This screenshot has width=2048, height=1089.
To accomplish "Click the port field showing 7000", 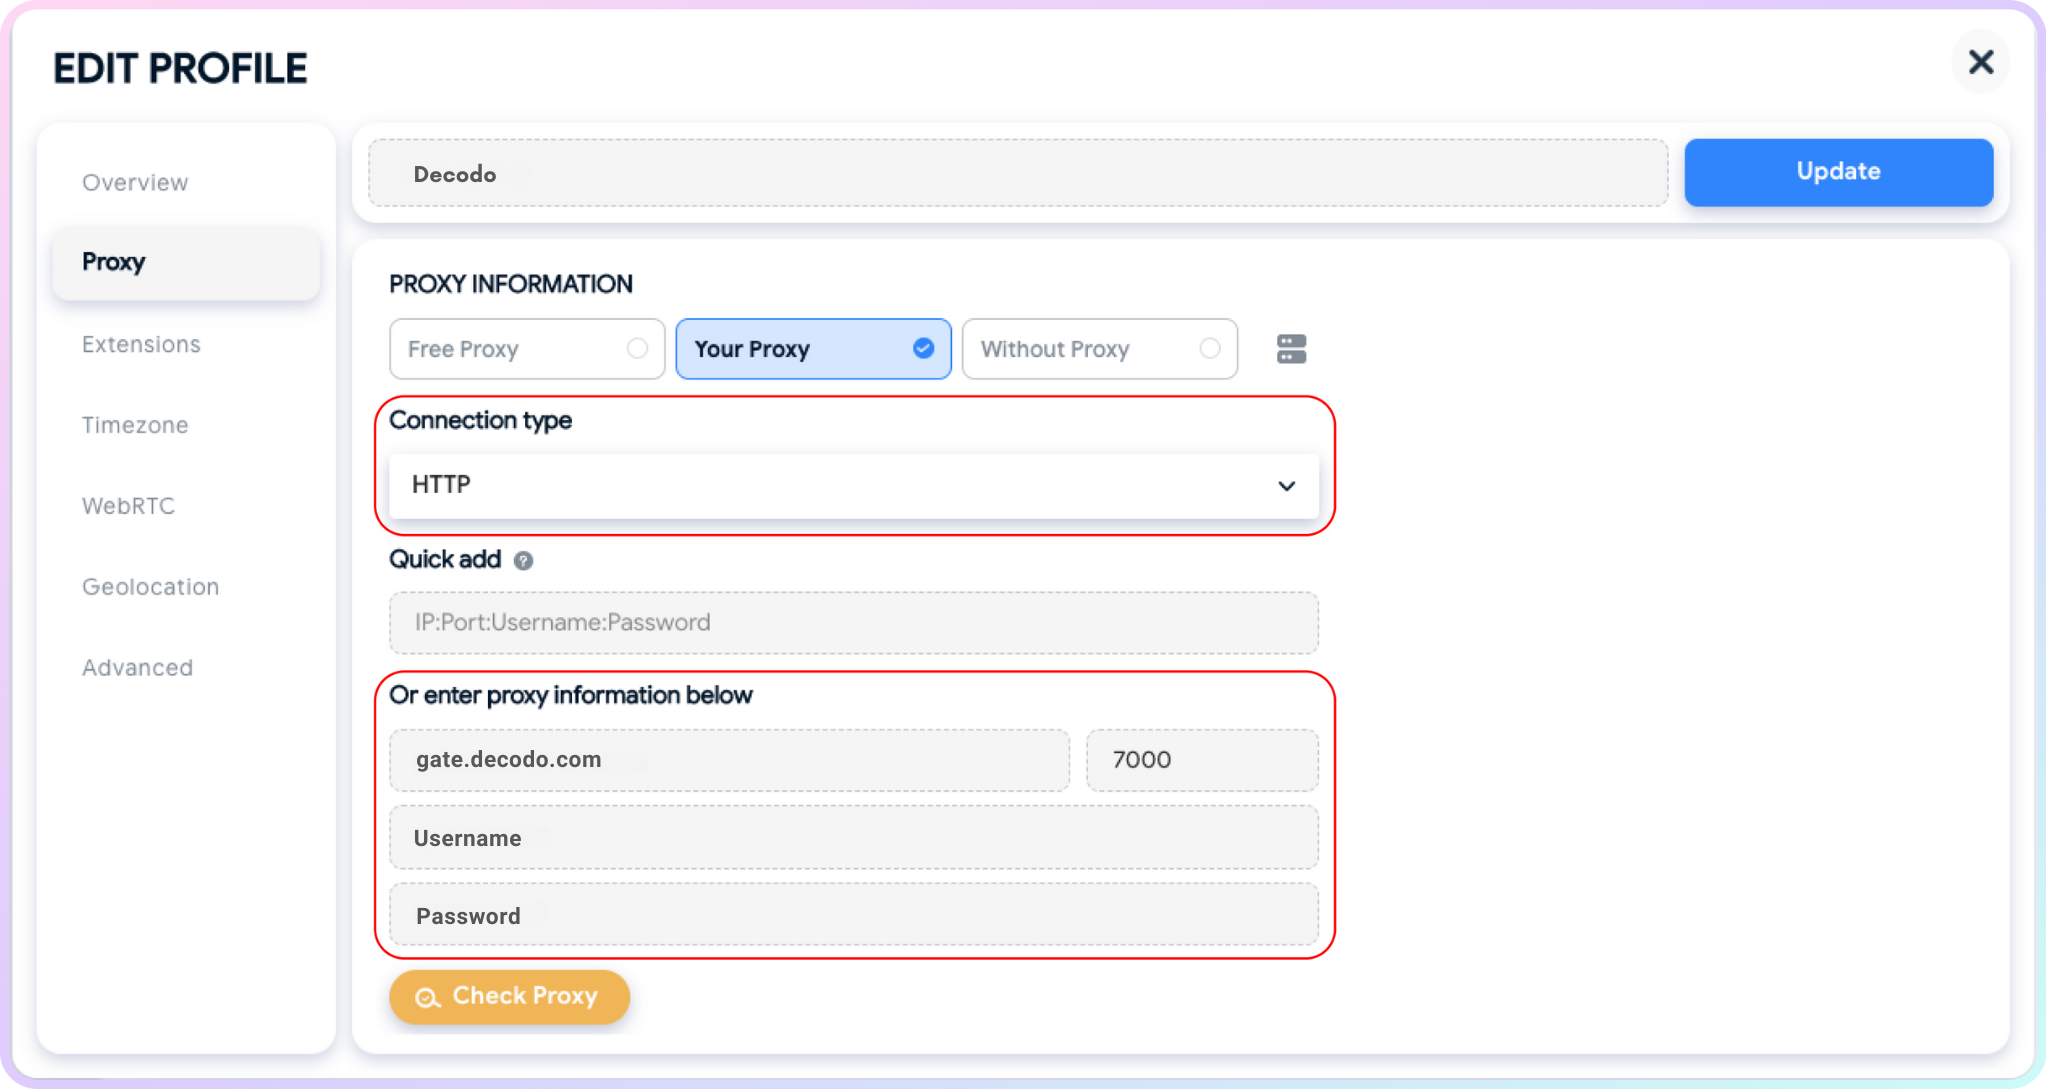I will click(x=1201, y=760).
